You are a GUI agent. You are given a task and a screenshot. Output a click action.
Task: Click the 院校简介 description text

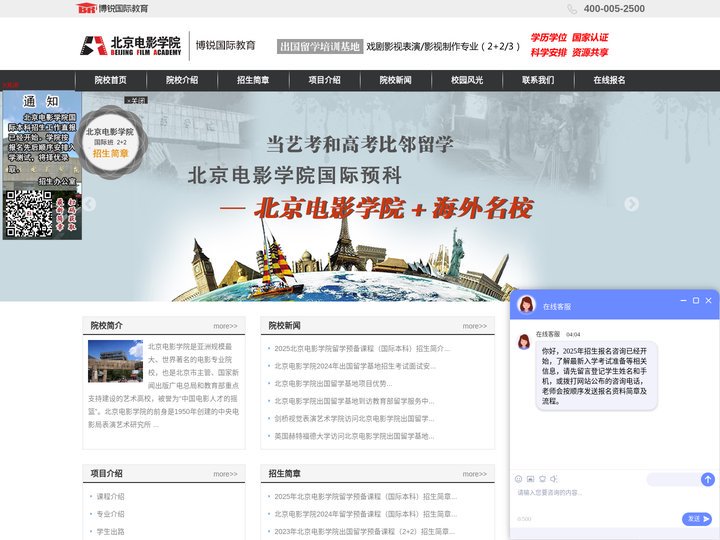163,385
